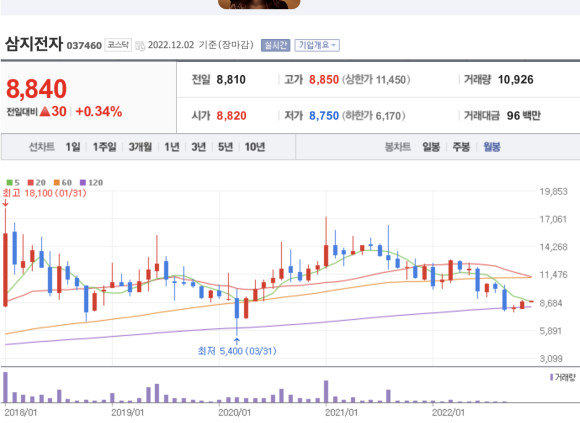
Task: Click the red 20 moving average legend
Action: coord(37,183)
